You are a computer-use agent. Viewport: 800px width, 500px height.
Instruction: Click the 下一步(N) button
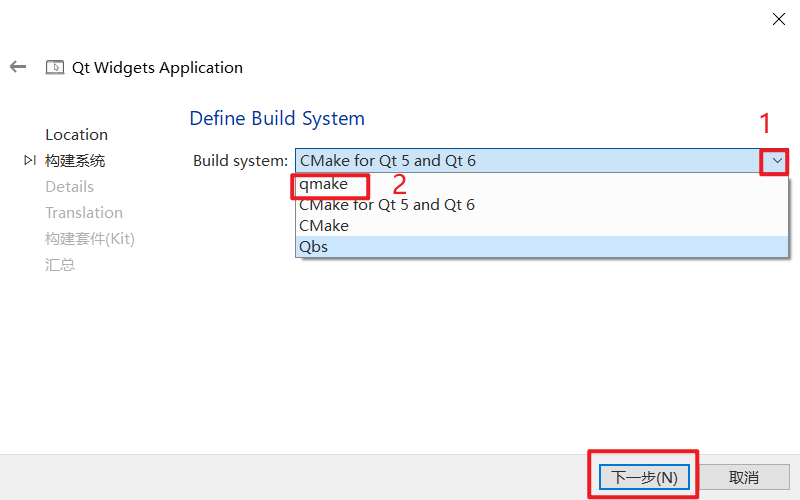pos(644,478)
